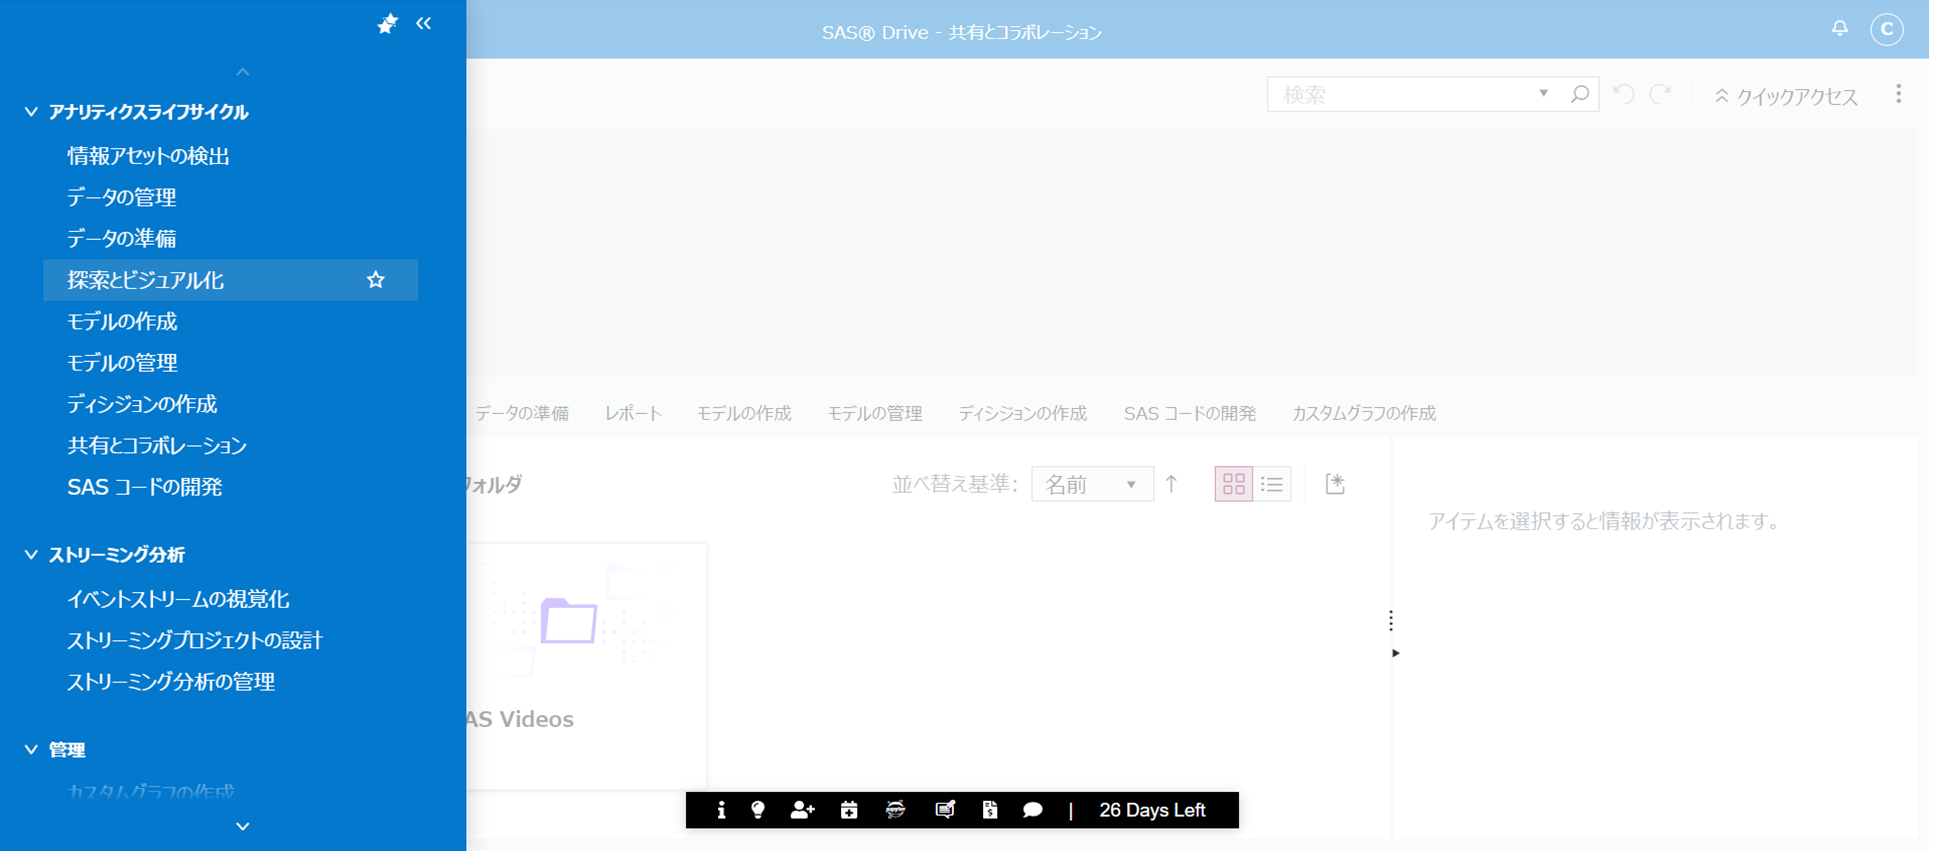Move menu down with bottom chevron
The width and height of the screenshot is (1934, 852).
pos(242,826)
